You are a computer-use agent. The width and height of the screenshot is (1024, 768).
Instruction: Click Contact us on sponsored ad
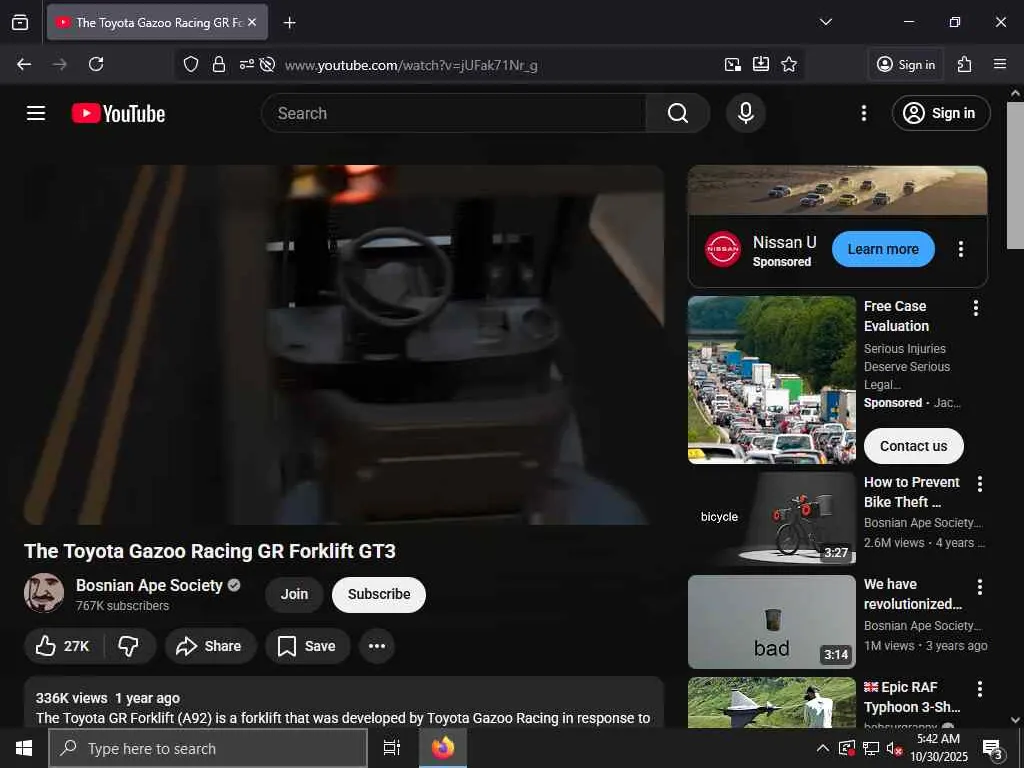pos(913,446)
